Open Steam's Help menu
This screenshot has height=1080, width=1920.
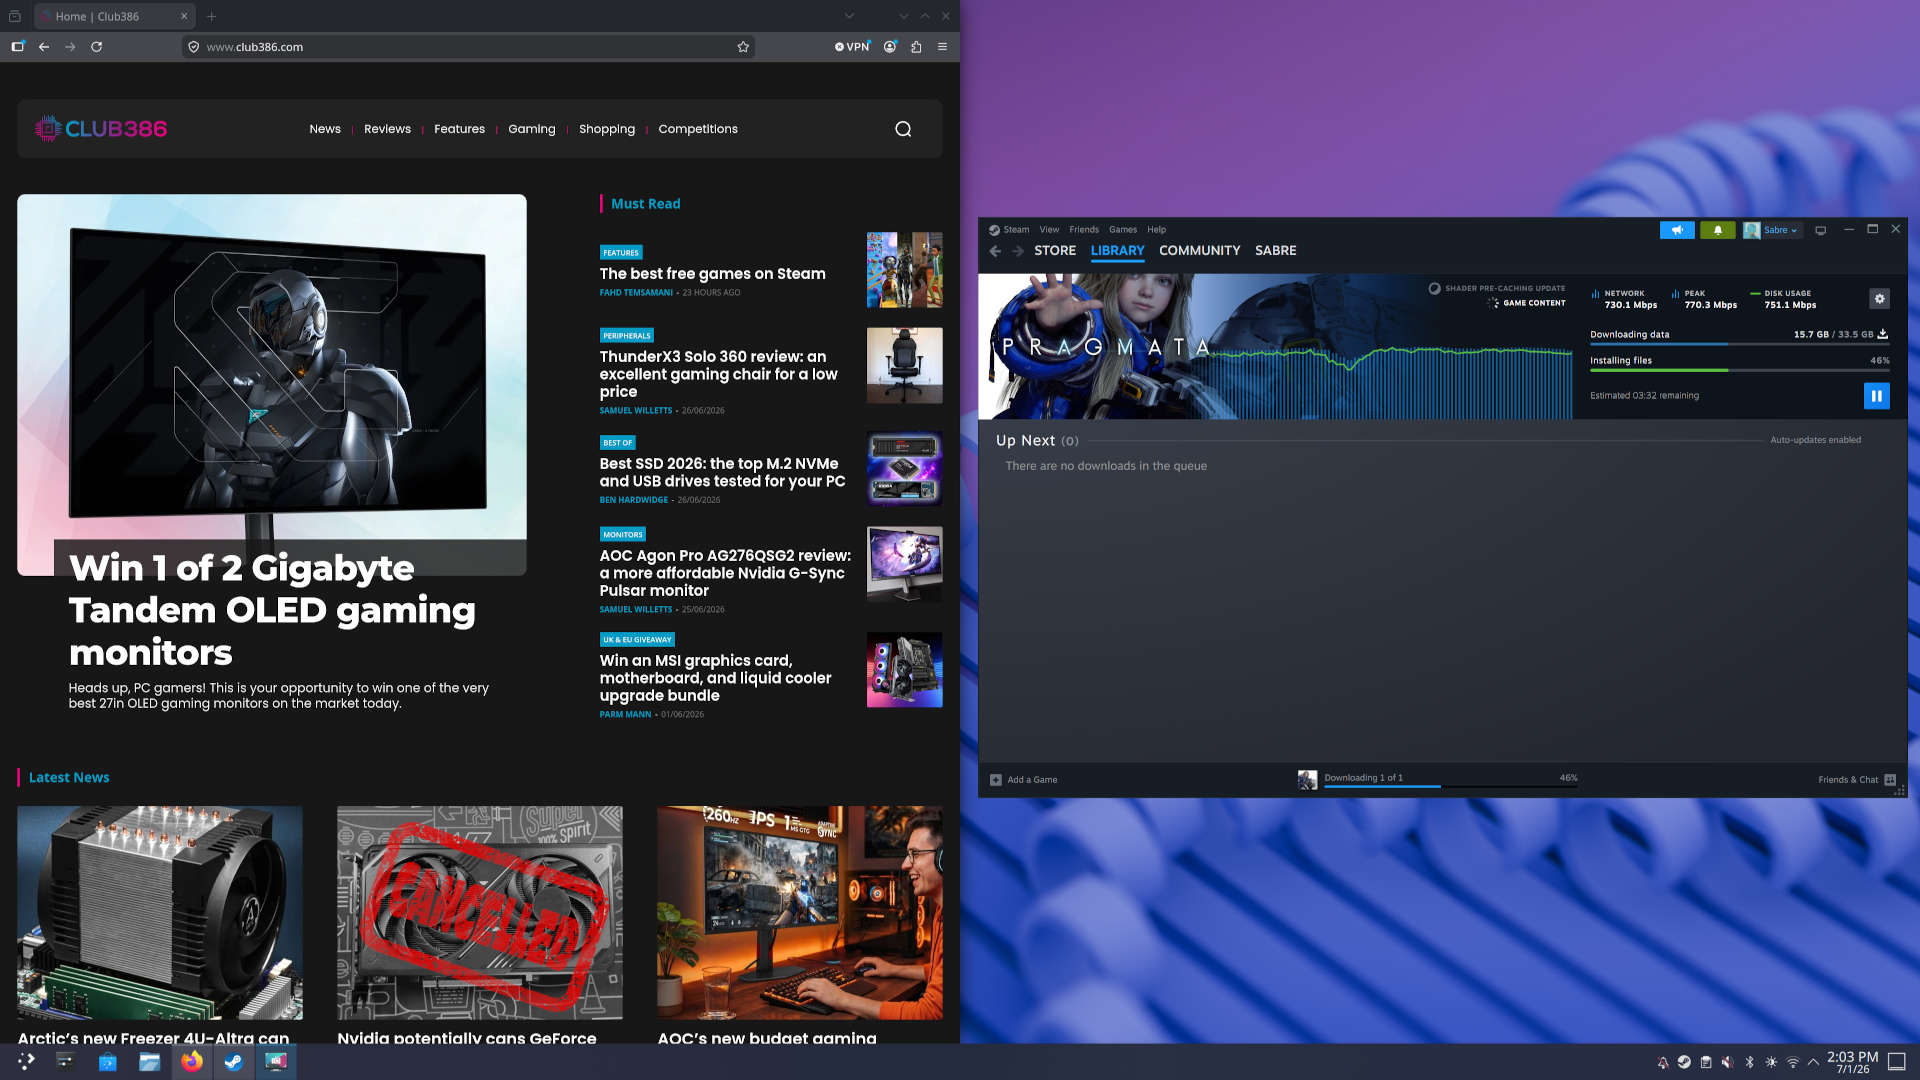click(1156, 230)
